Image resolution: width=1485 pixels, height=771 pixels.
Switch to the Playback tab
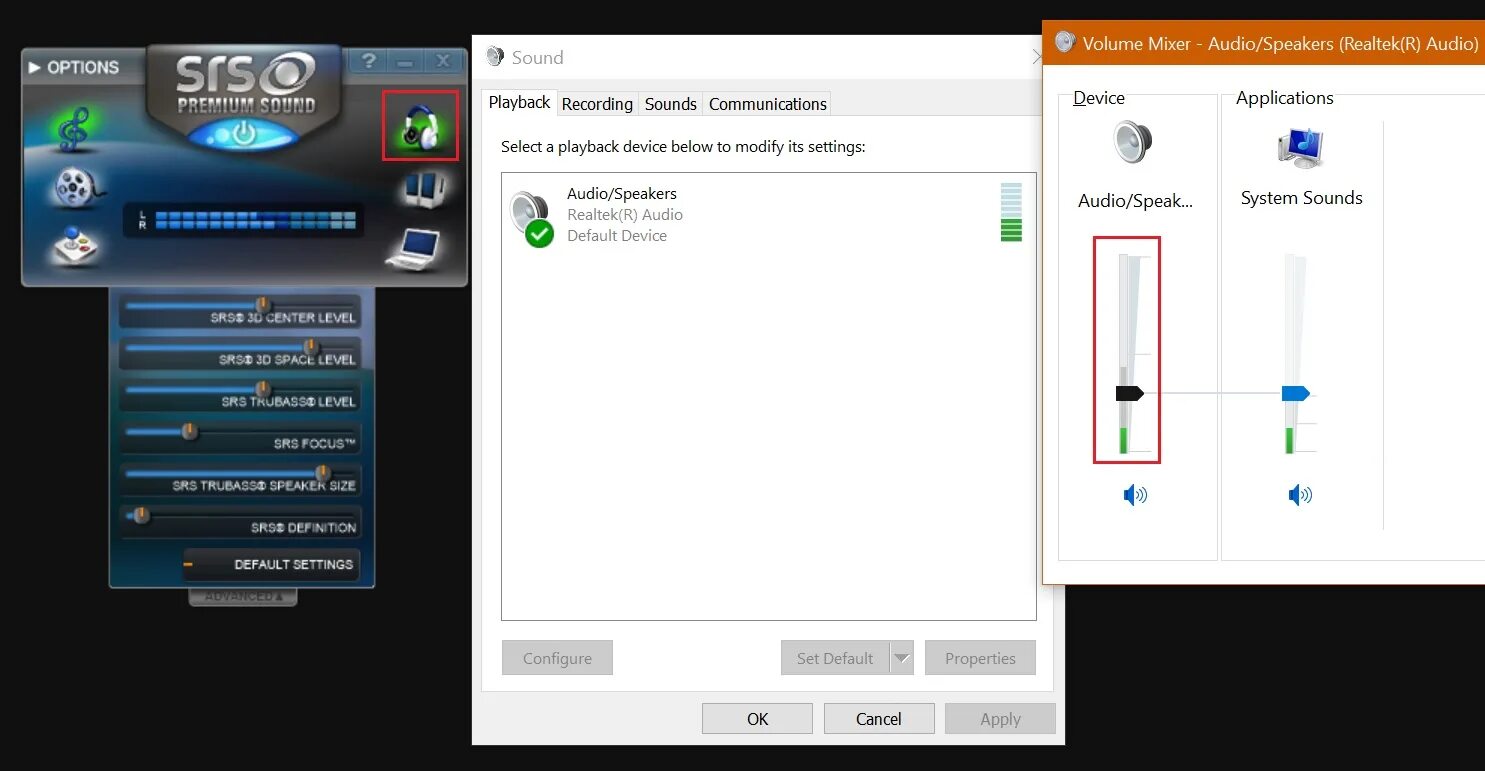[x=519, y=102]
